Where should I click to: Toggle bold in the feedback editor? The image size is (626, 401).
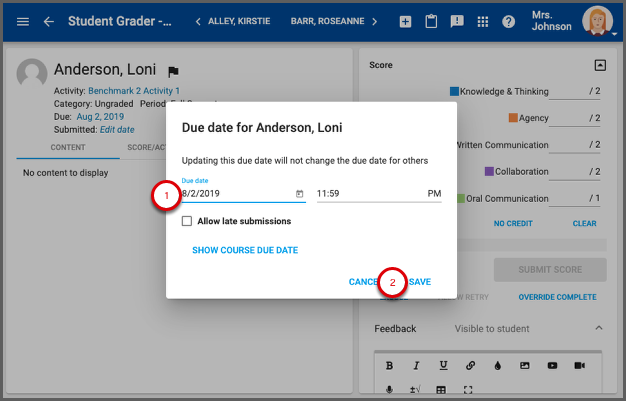coord(389,365)
